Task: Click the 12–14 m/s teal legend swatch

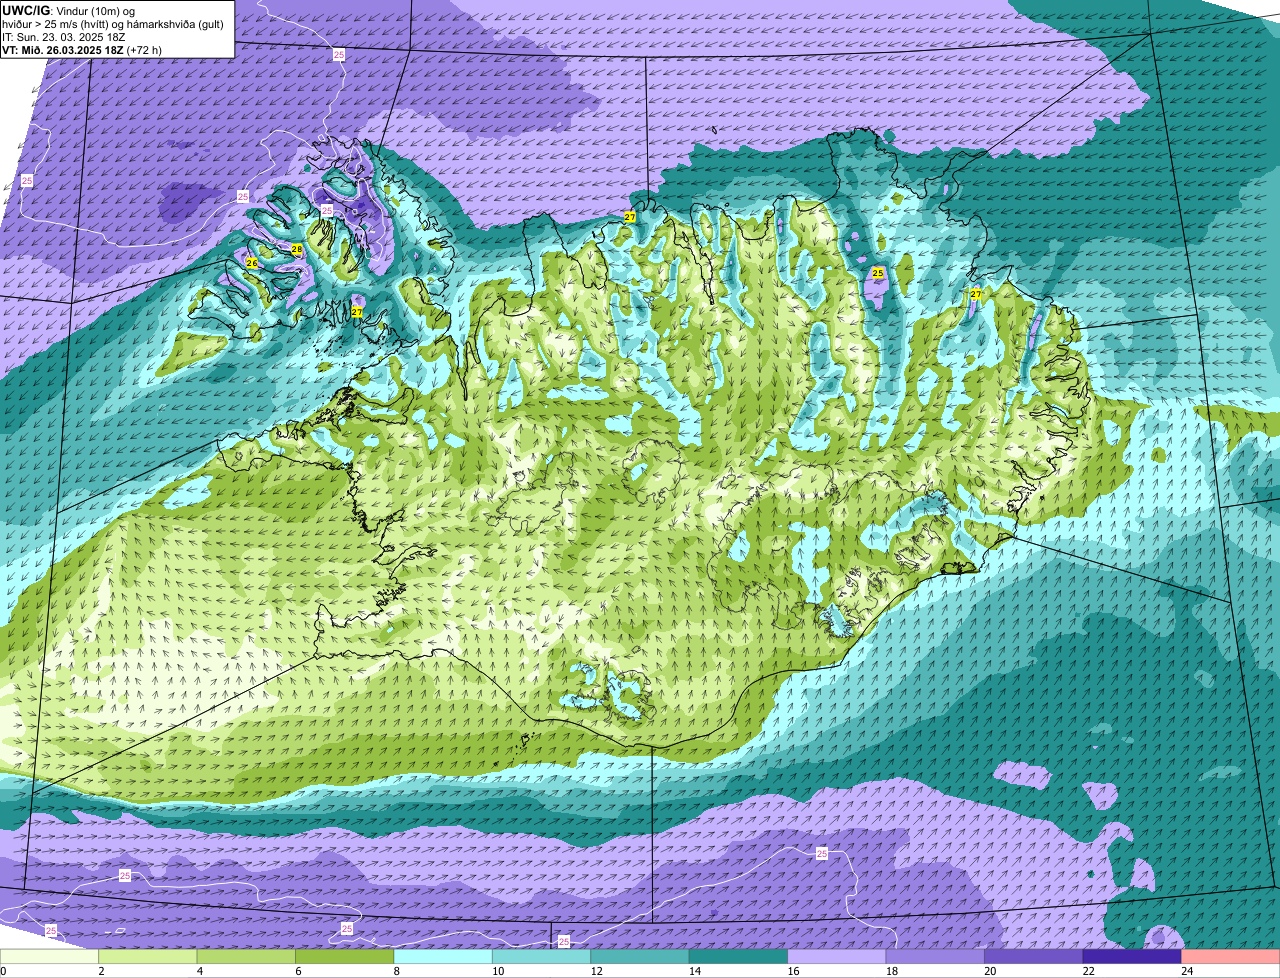Action: click(640, 956)
